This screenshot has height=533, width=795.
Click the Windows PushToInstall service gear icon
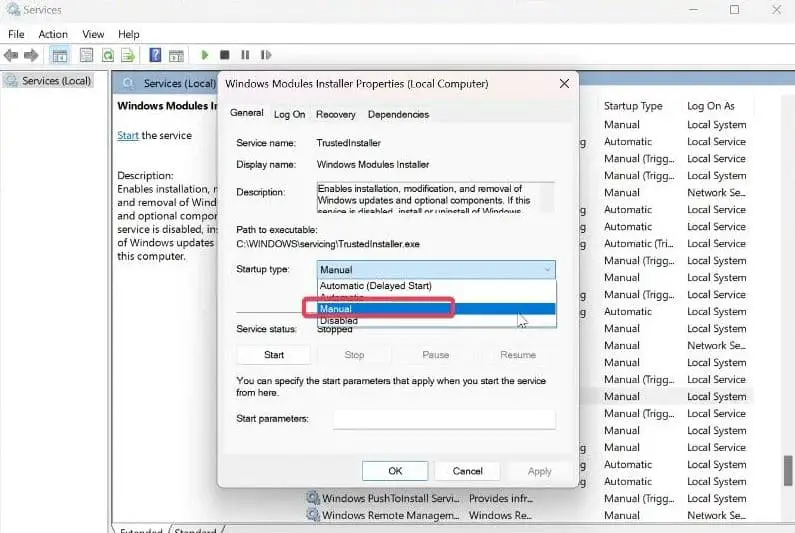313,498
